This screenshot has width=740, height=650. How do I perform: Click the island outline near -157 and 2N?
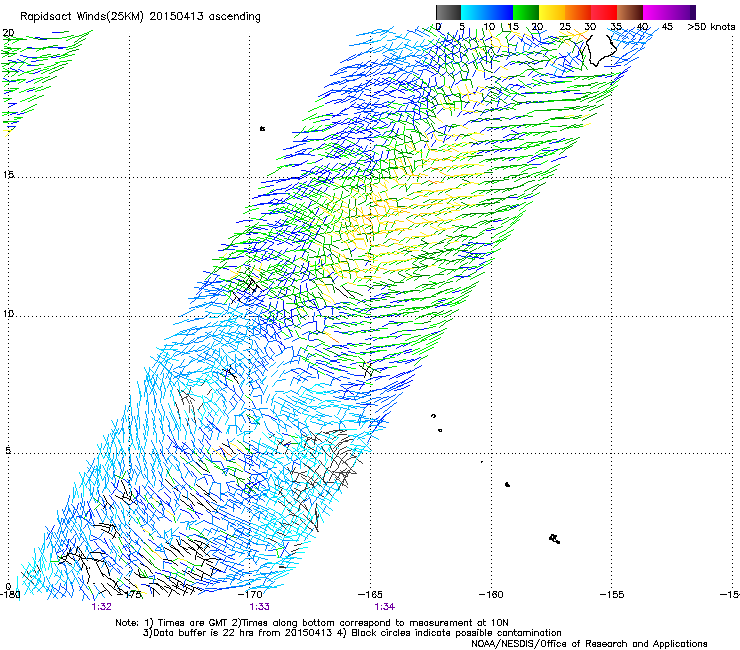coord(555,539)
